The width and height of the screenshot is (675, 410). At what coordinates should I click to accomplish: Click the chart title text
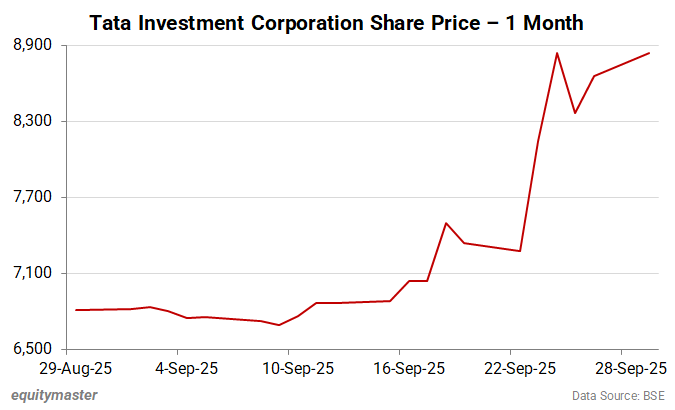337,21
